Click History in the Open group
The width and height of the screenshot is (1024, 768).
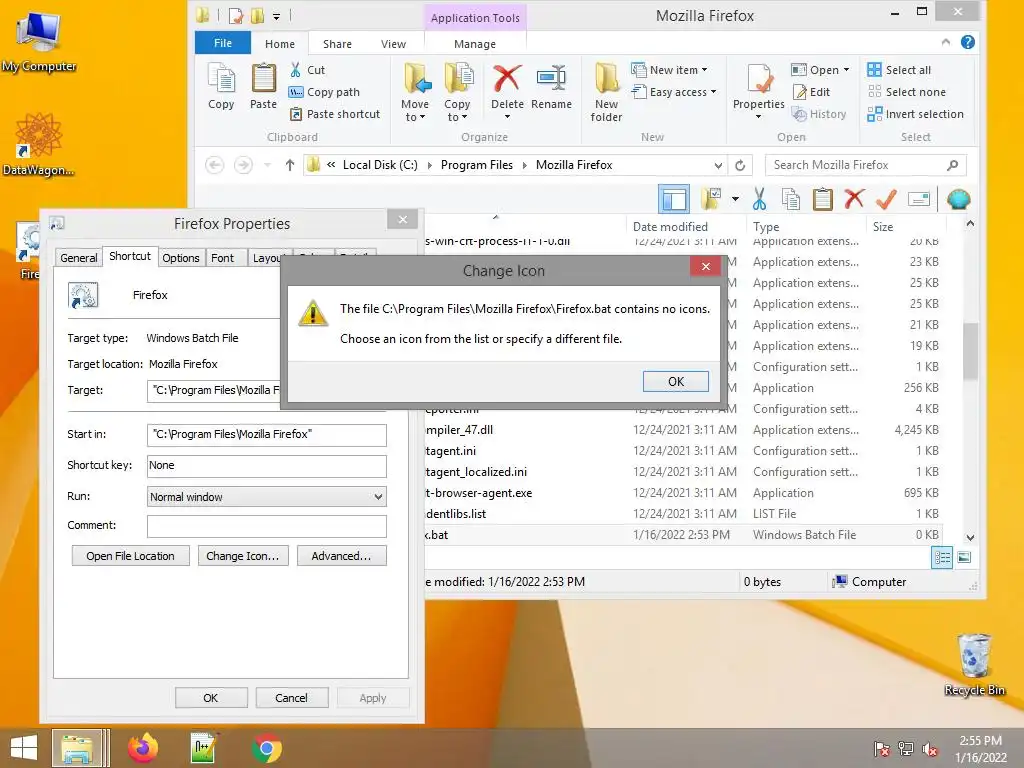(819, 114)
